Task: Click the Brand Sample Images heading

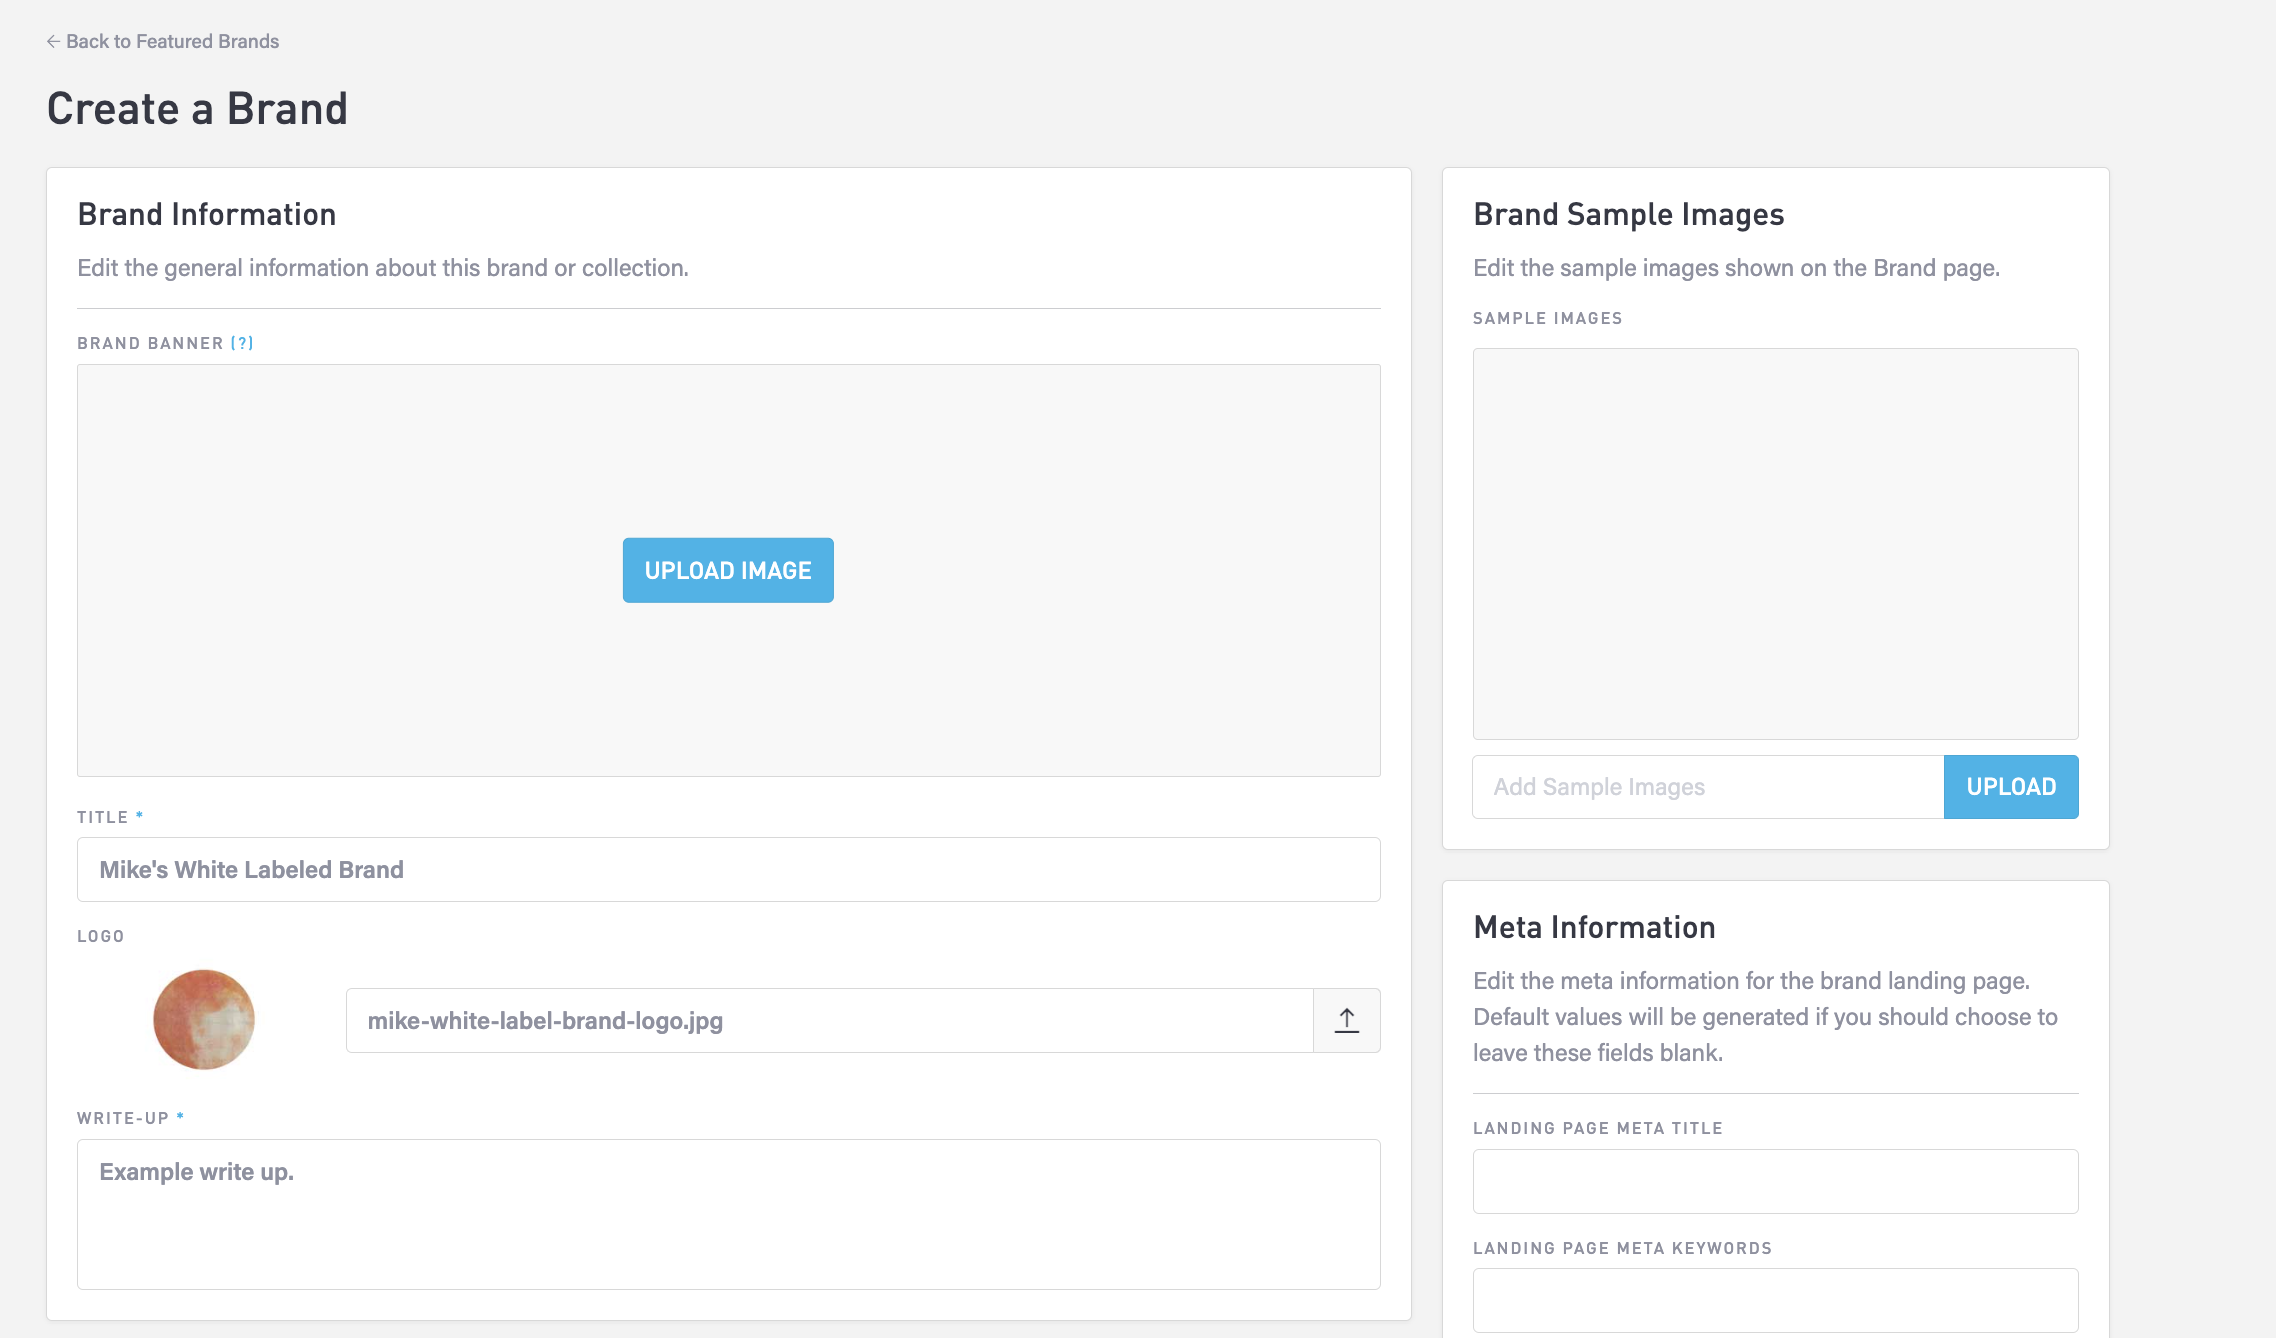Action: tap(1628, 214)
